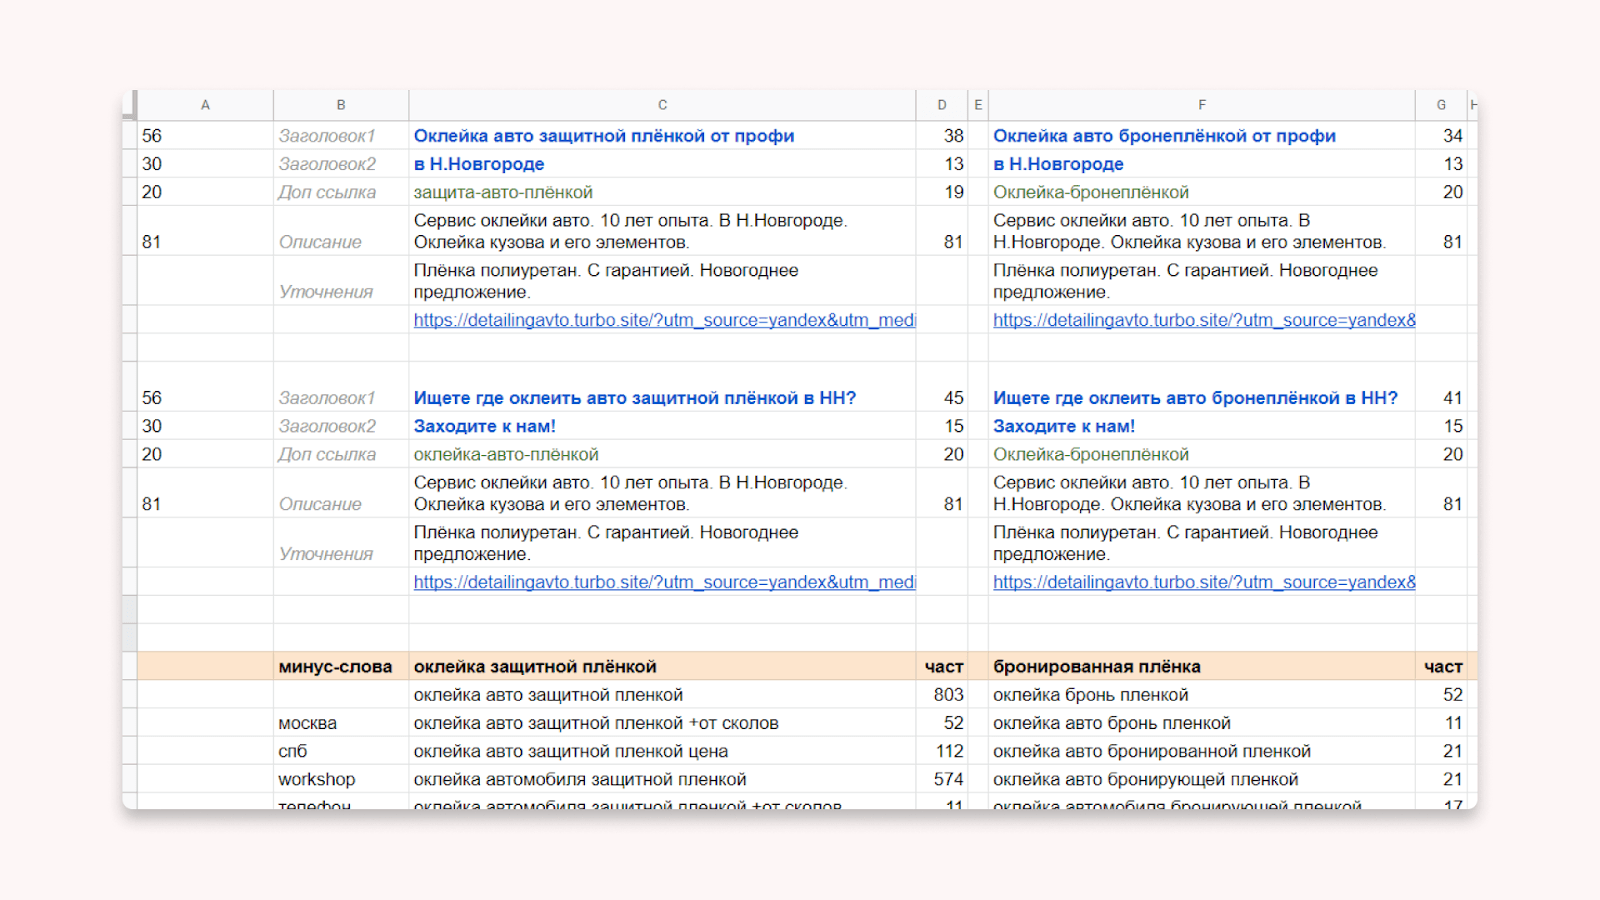The image size is (1600, 900).
Task: Click the 'минус-слова' header cell
Action: click(335, 667)
